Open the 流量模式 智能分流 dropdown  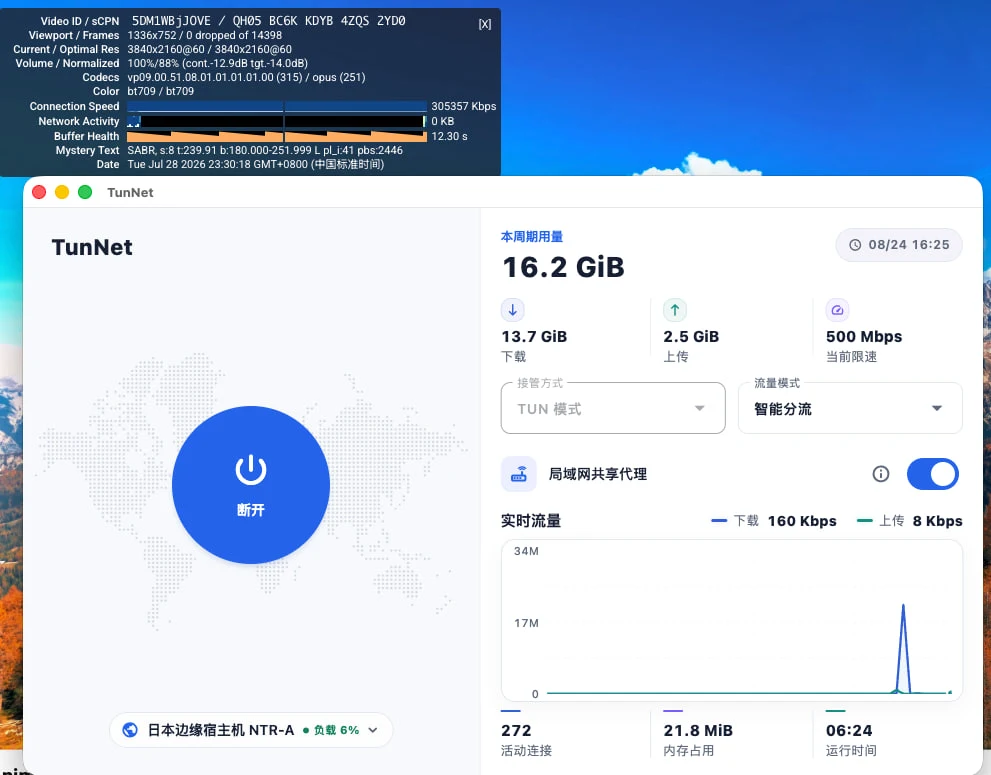pos(850,408)
